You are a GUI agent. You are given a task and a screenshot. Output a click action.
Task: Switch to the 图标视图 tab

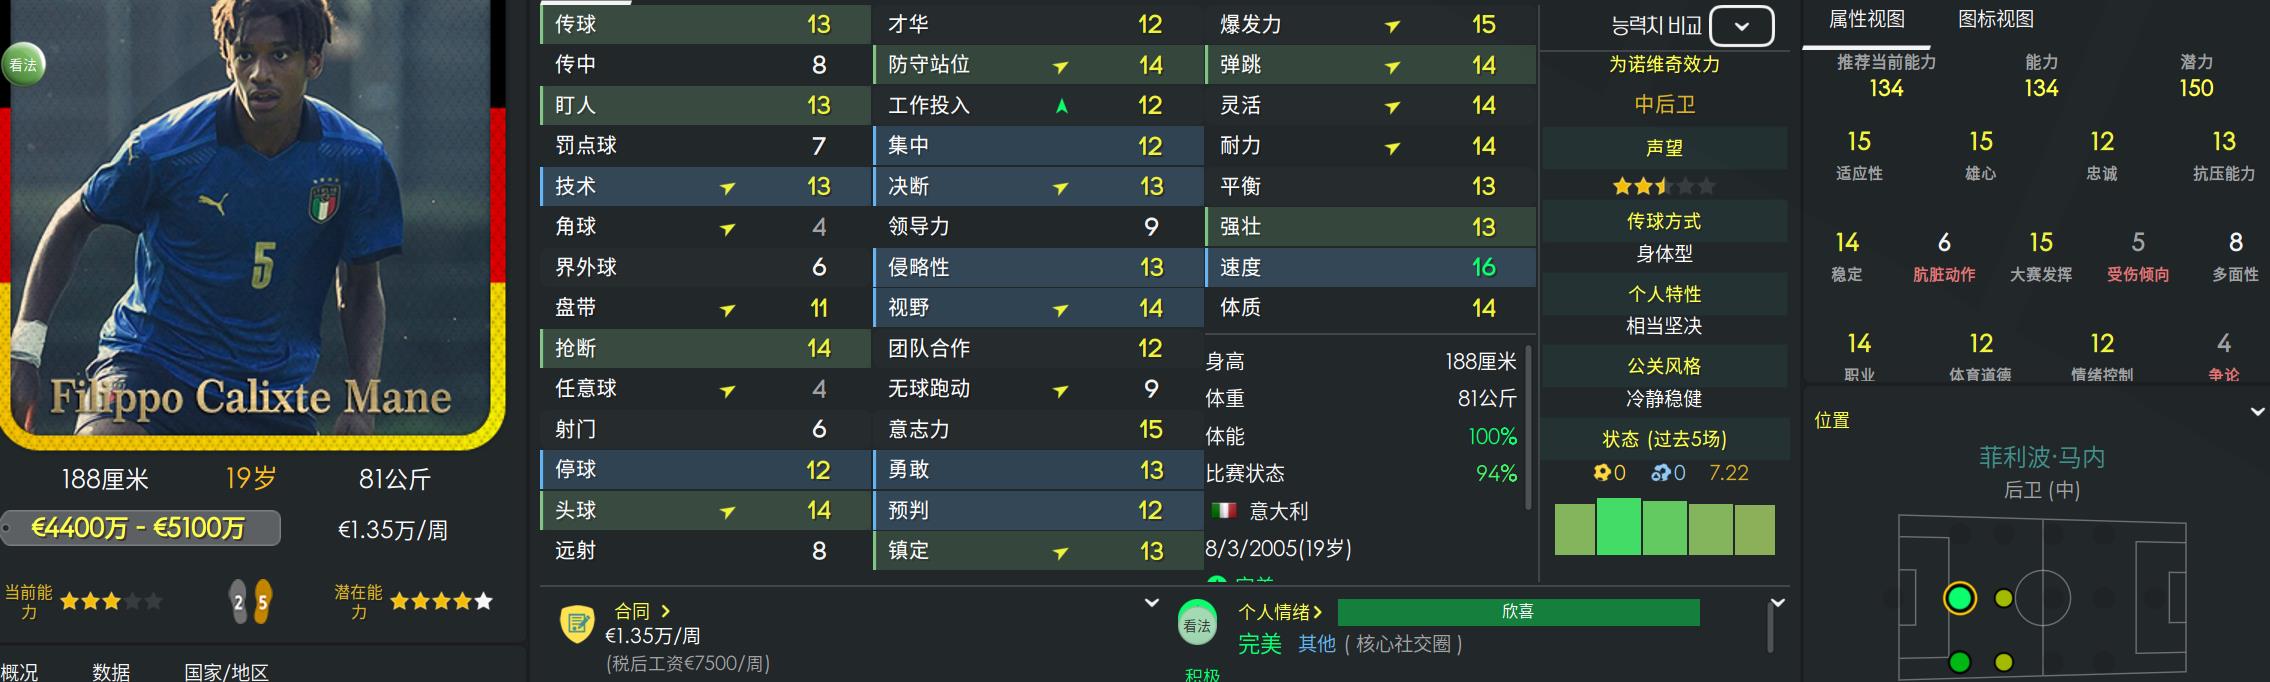click(x=1995, y=19)
